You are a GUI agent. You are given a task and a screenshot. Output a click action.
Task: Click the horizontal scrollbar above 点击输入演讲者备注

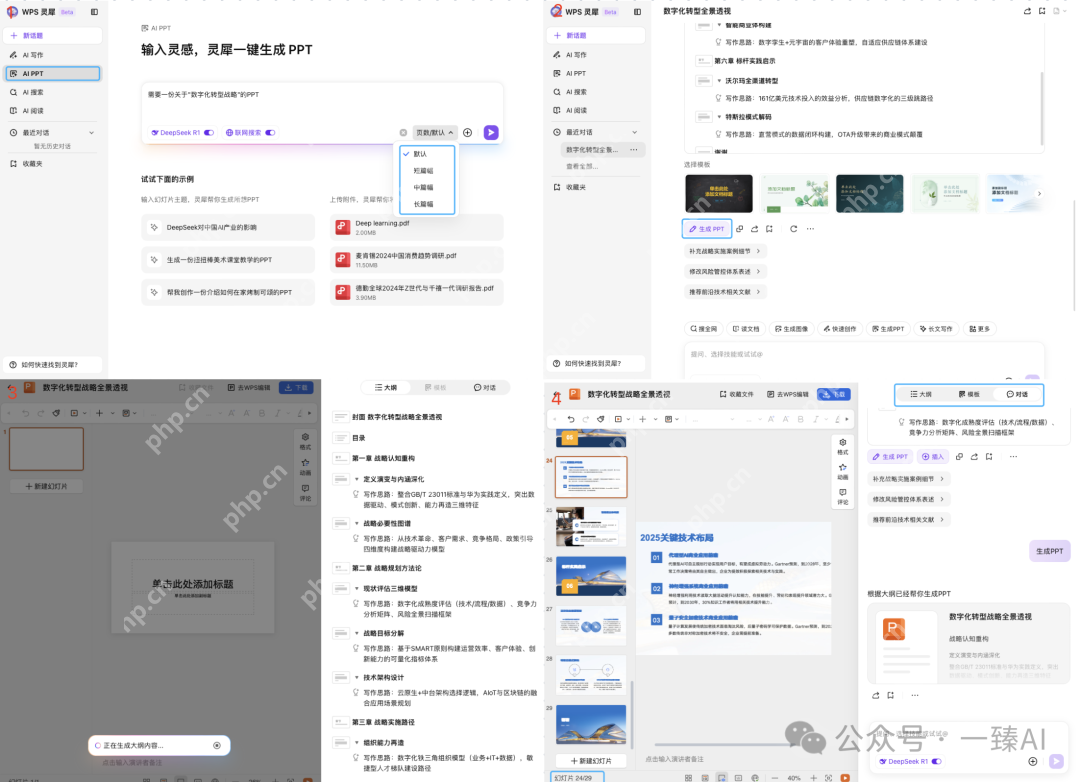(x=723, y=744)
